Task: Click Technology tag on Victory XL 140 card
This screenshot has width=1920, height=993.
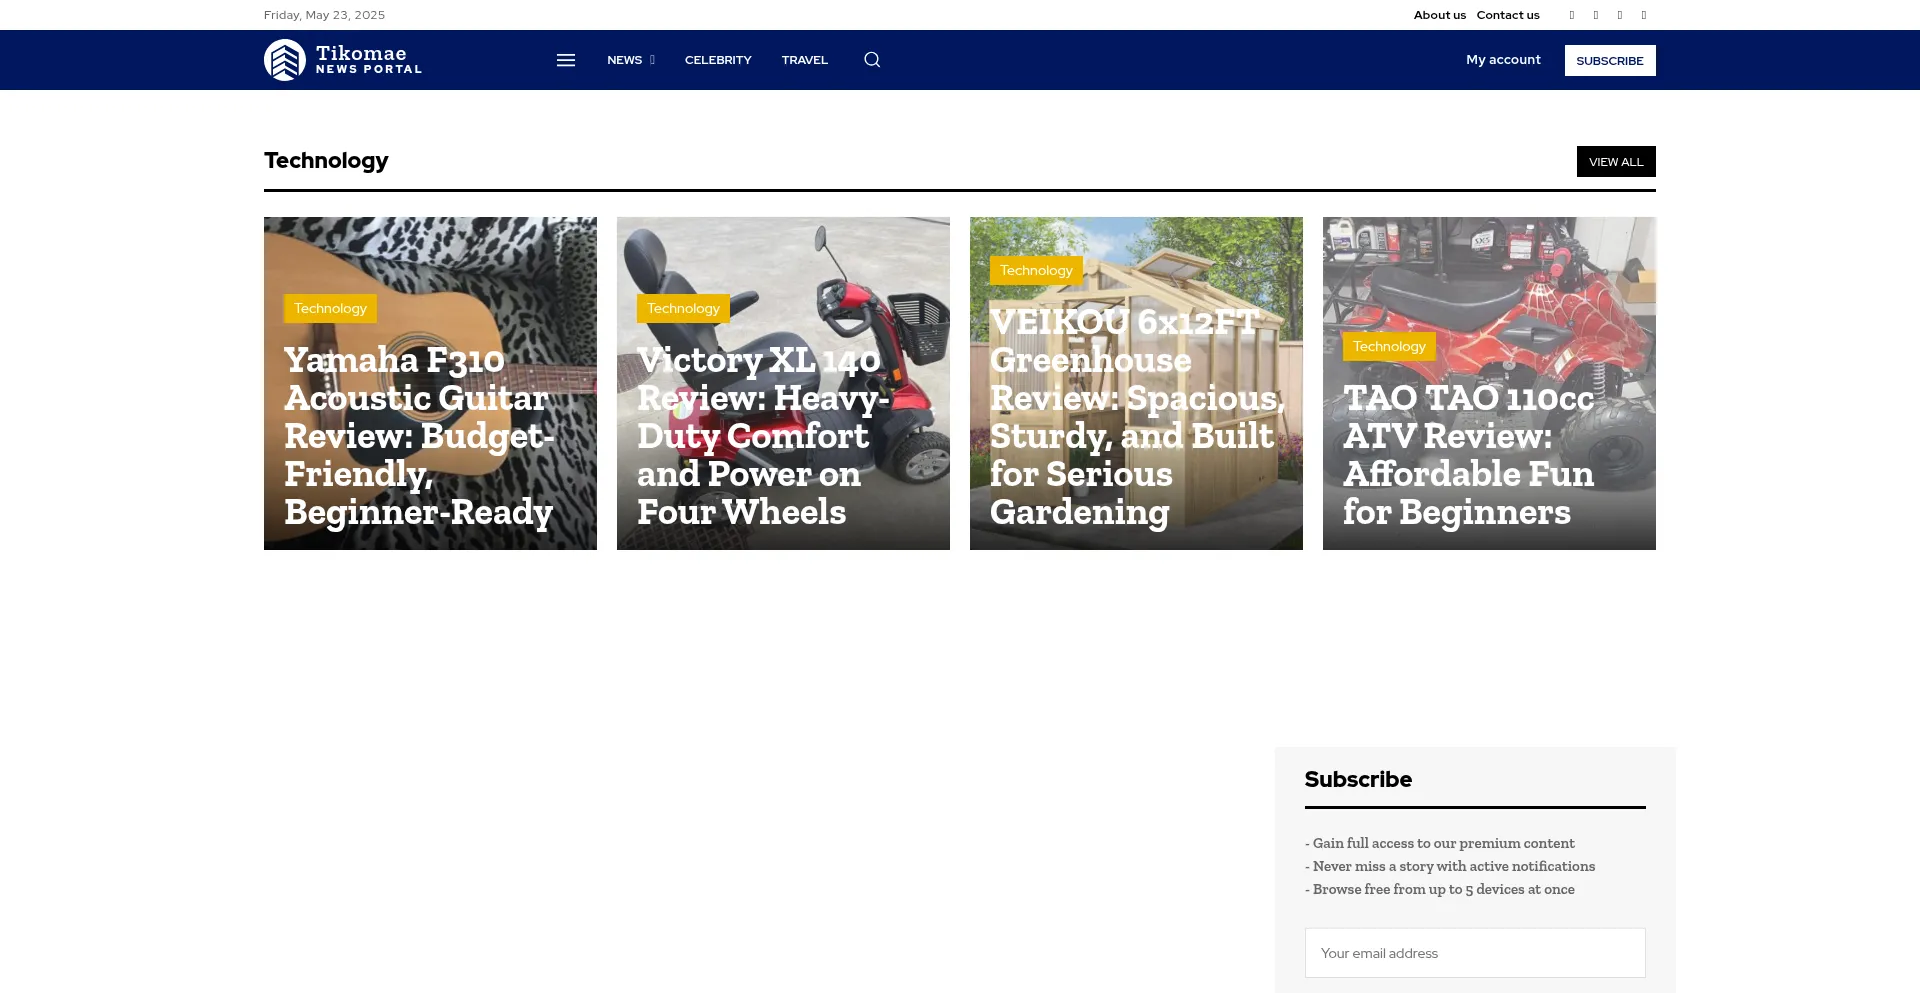Action: pyautogui.click(x=683, y=309)
